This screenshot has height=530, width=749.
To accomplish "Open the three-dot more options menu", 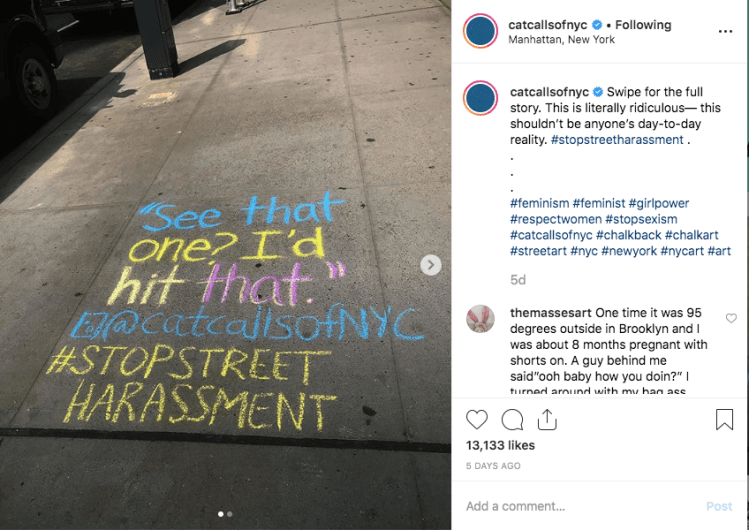I will click(x=725, y=32).
